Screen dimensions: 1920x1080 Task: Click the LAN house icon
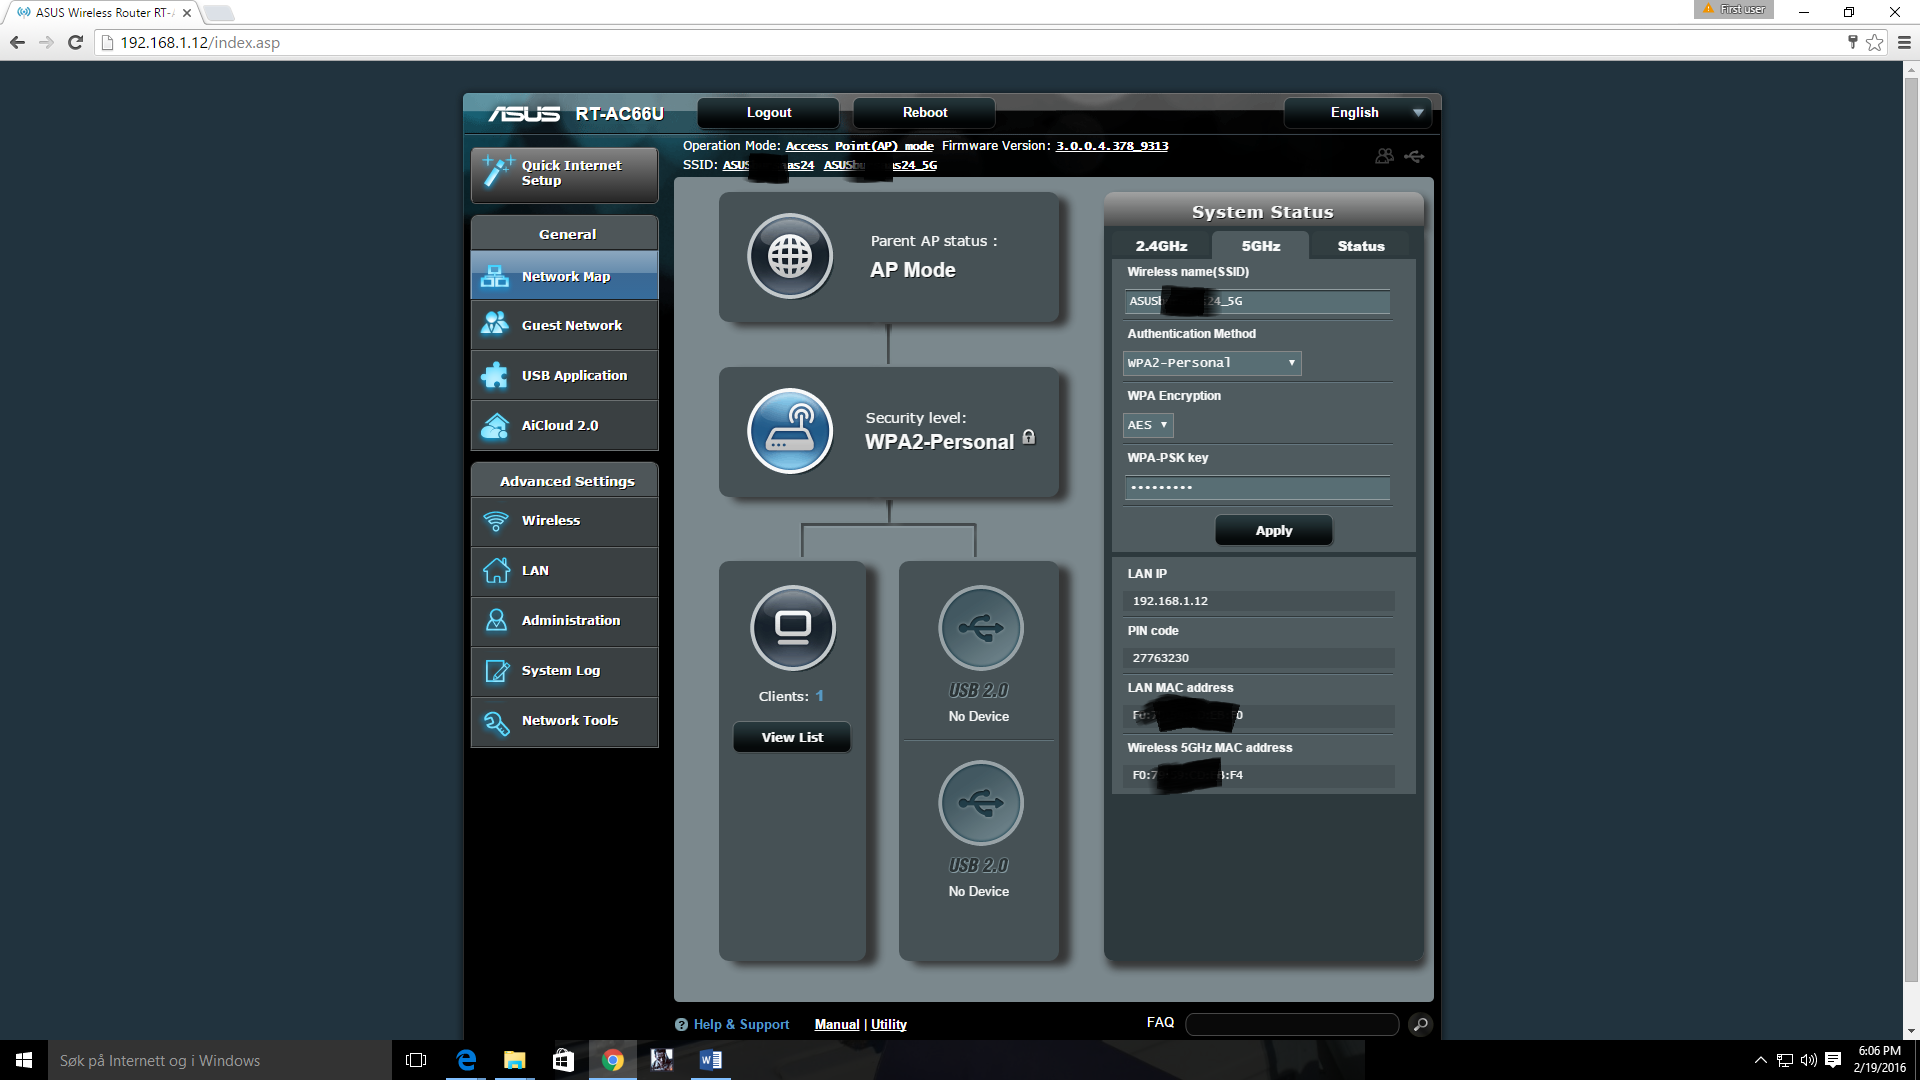496,570
